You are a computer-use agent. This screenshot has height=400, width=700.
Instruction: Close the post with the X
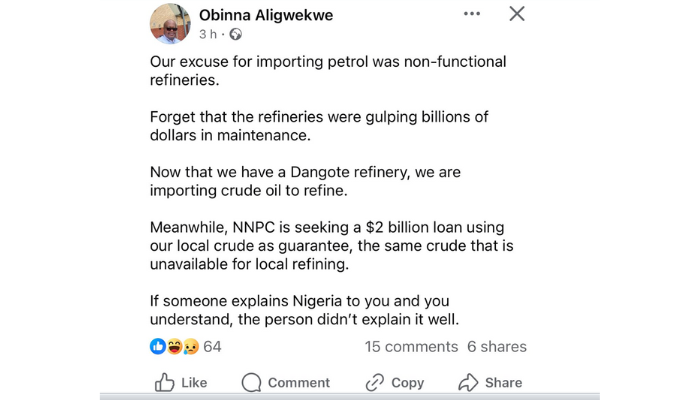point(516,14)
